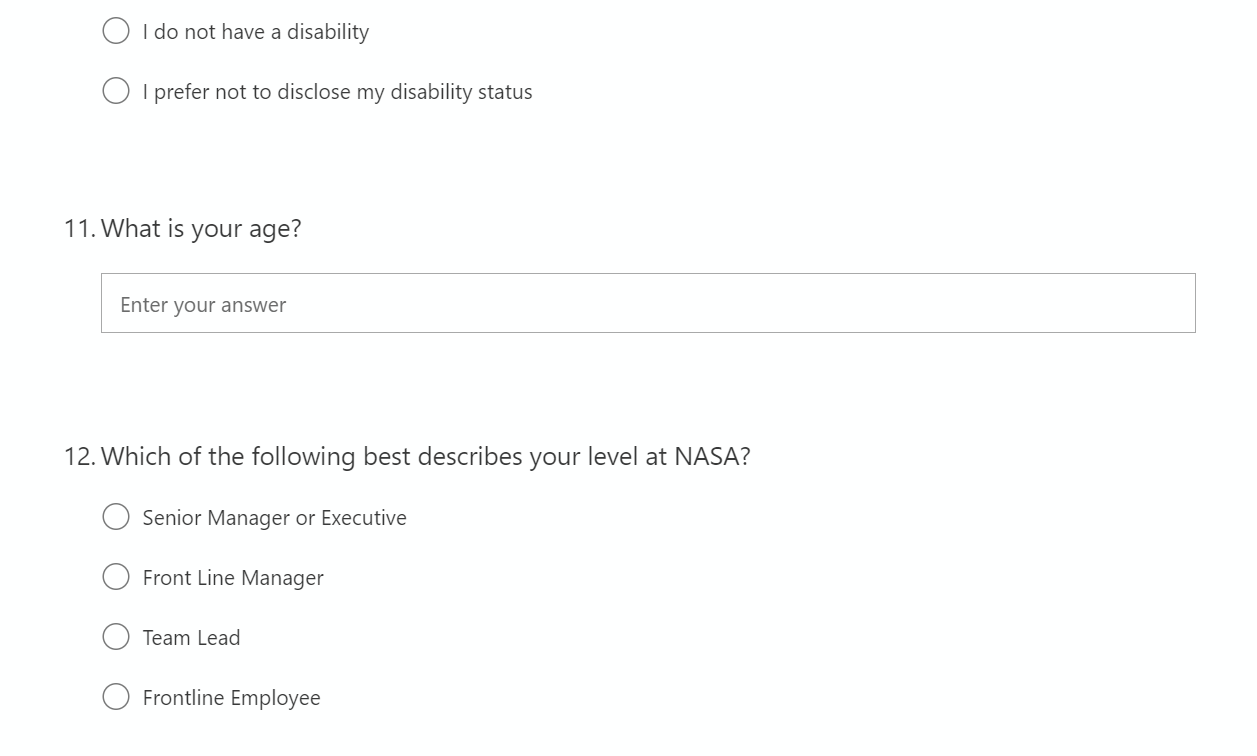Image resolution: width=1257 pixels, height=756 pixels.
Task: Select the Senior Manager or Executive radio circle
Action: (116, 517)
